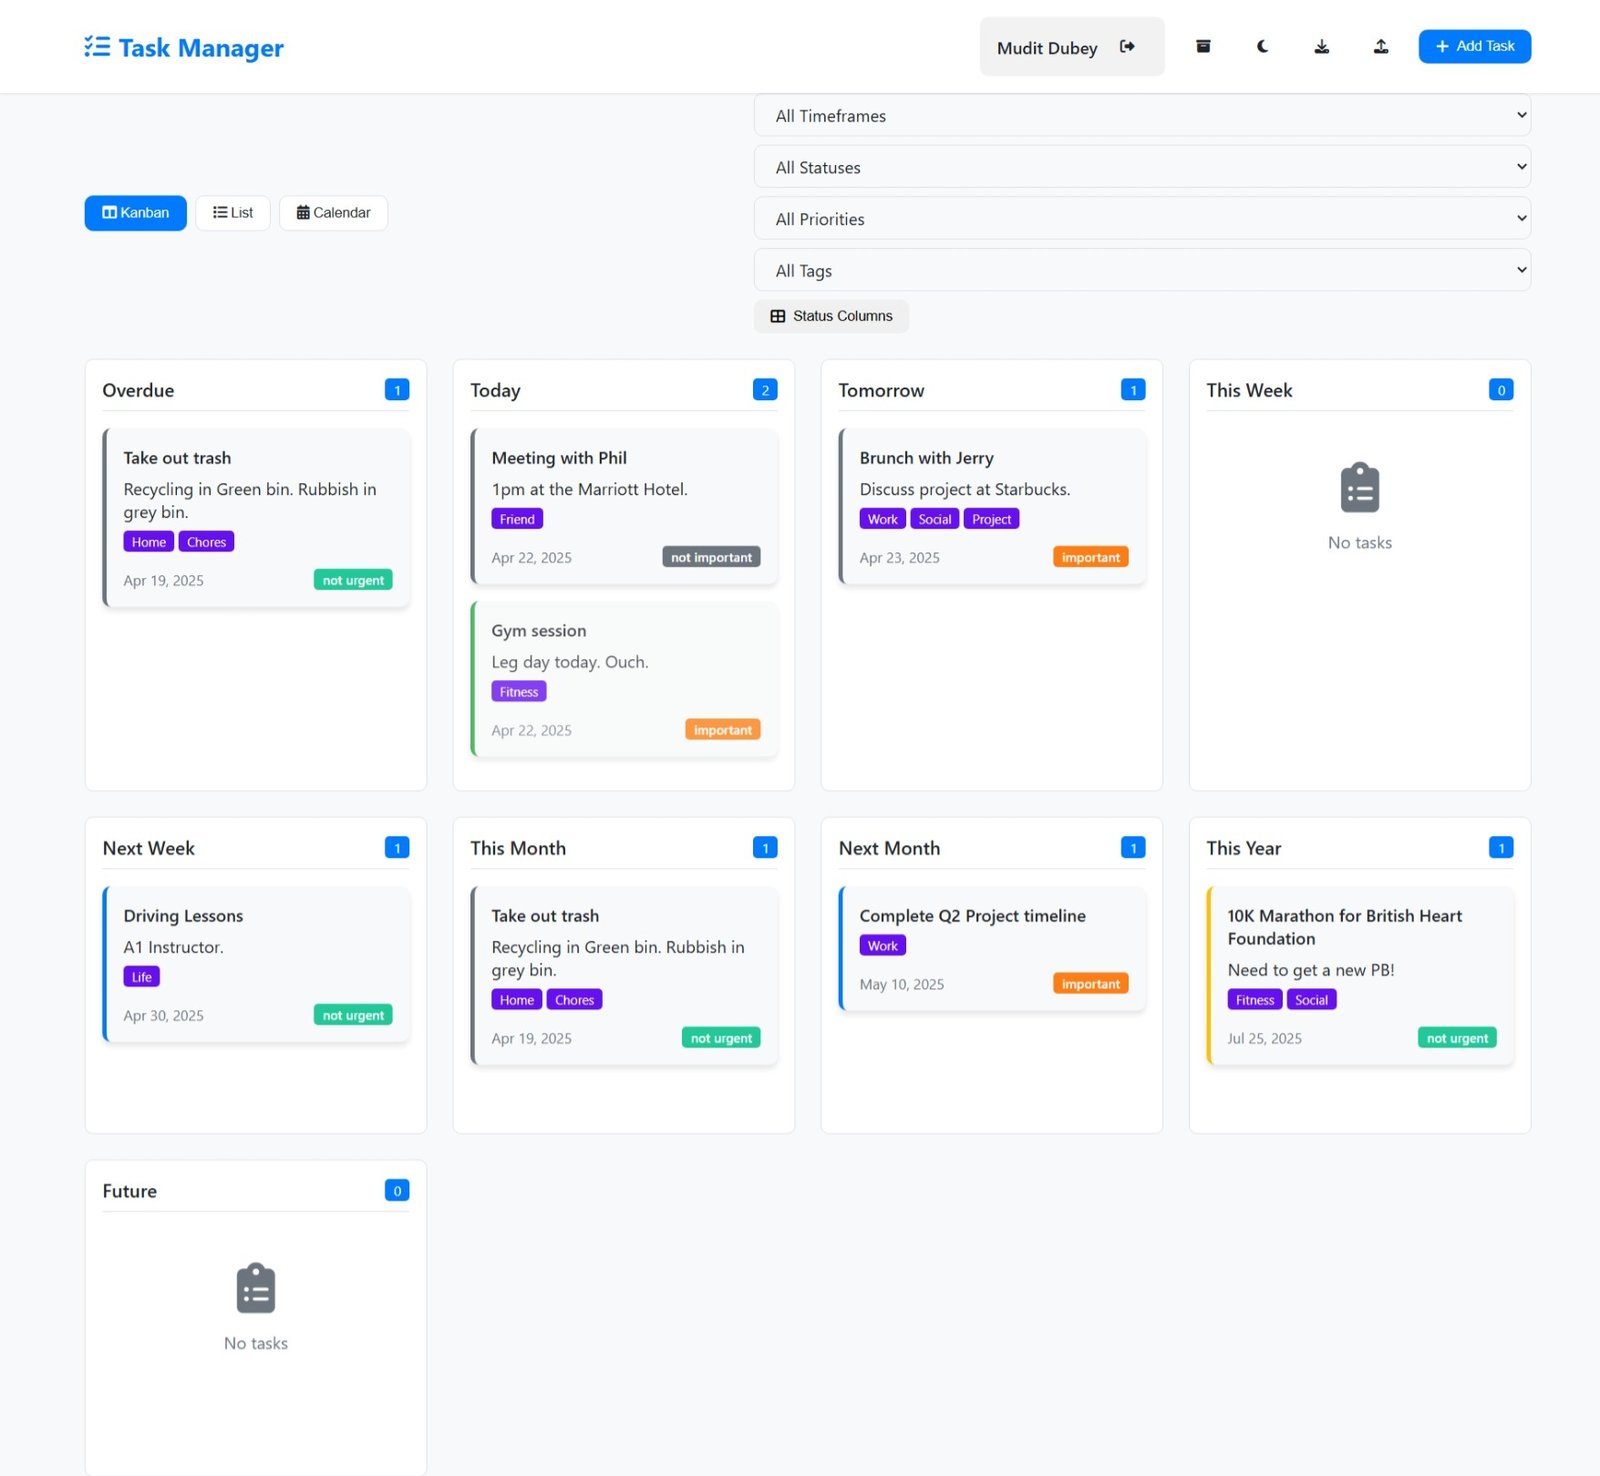Open the All Priorities dropdown
Screen dimensions: 1600x1476
point(1142,218)
